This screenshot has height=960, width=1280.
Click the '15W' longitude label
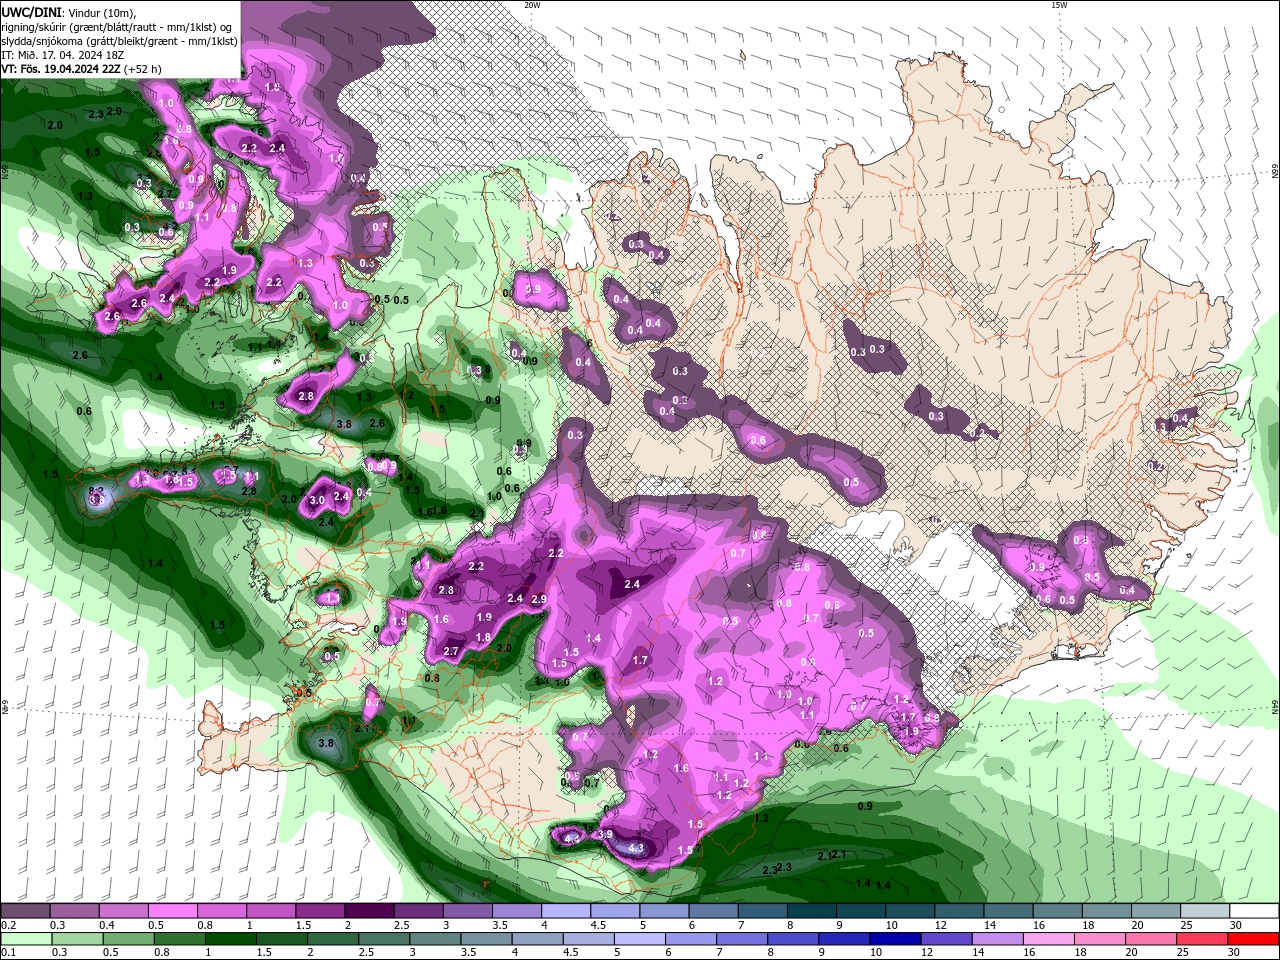[1059, 5]
